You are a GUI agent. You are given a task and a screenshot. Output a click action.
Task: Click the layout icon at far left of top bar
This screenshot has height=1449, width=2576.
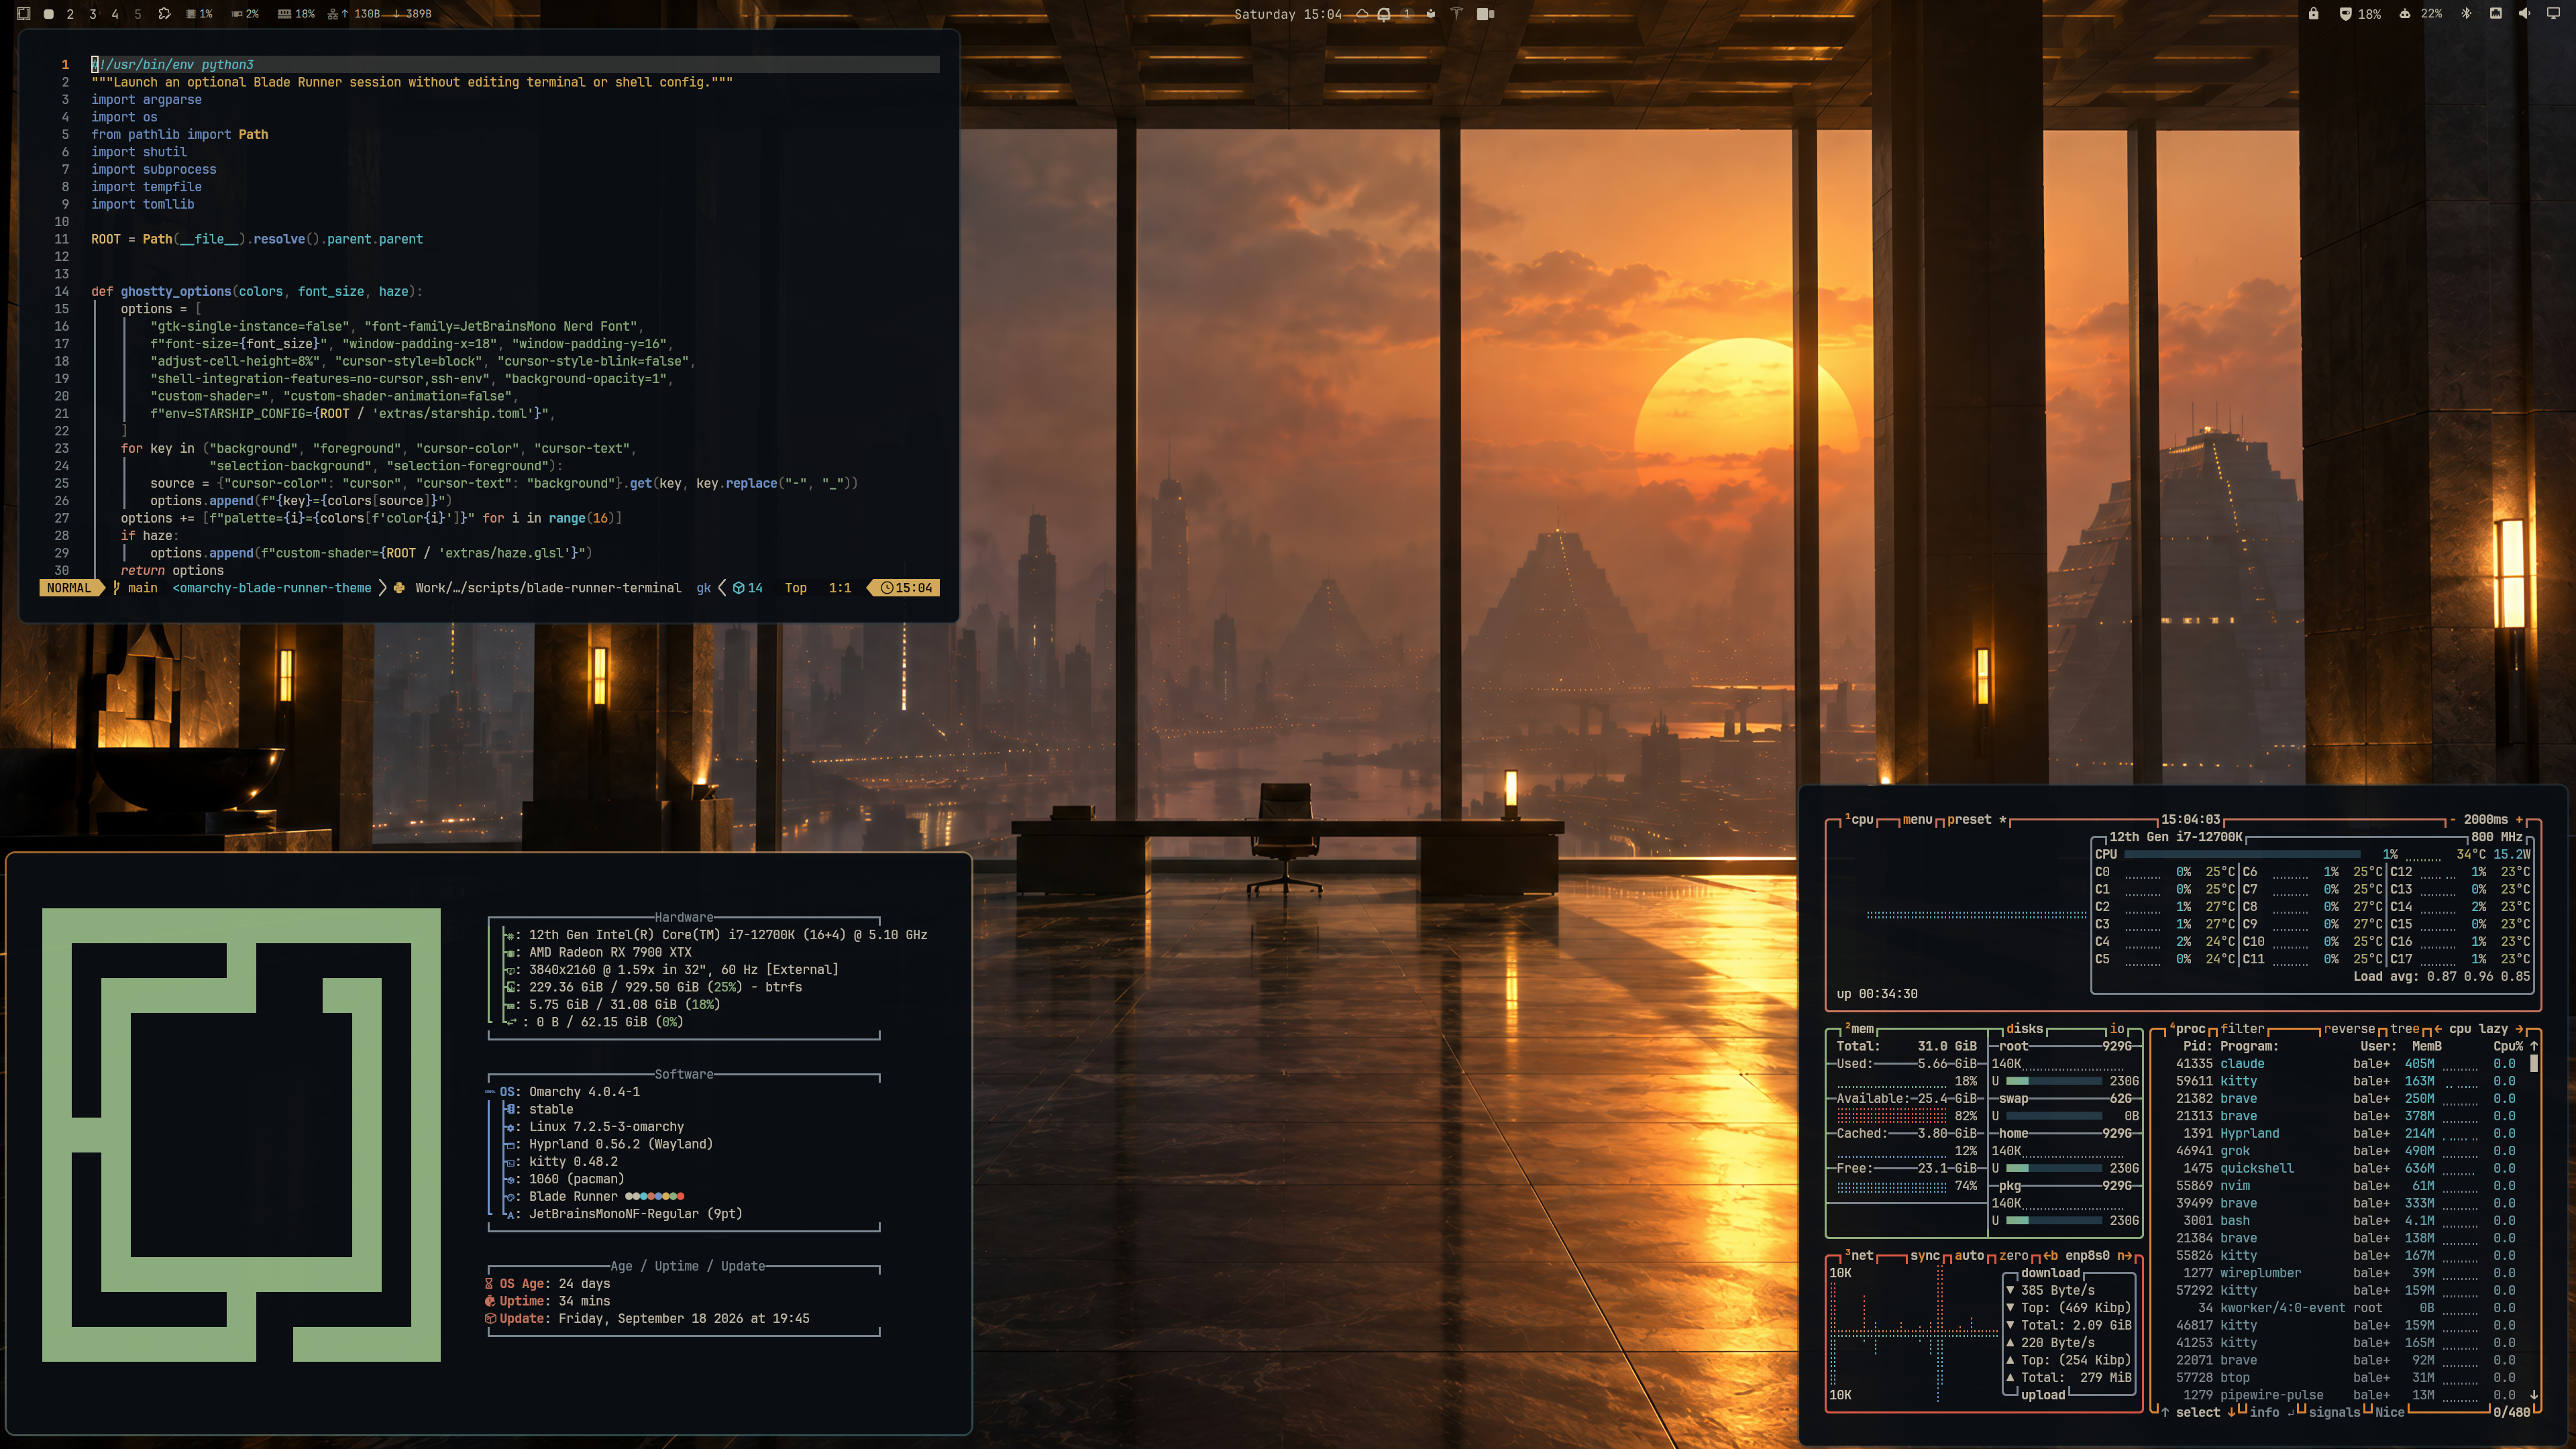(x=24, y=14)
